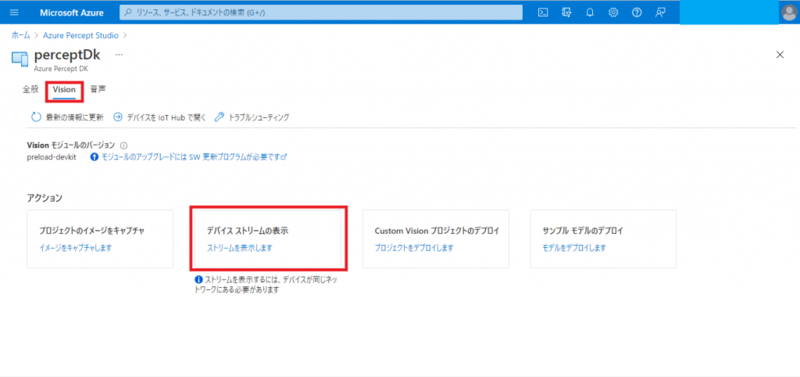Open the ellipsis menu beside perceptDk
The height and width of the screenshot is (377, 800).
[119, 55]
